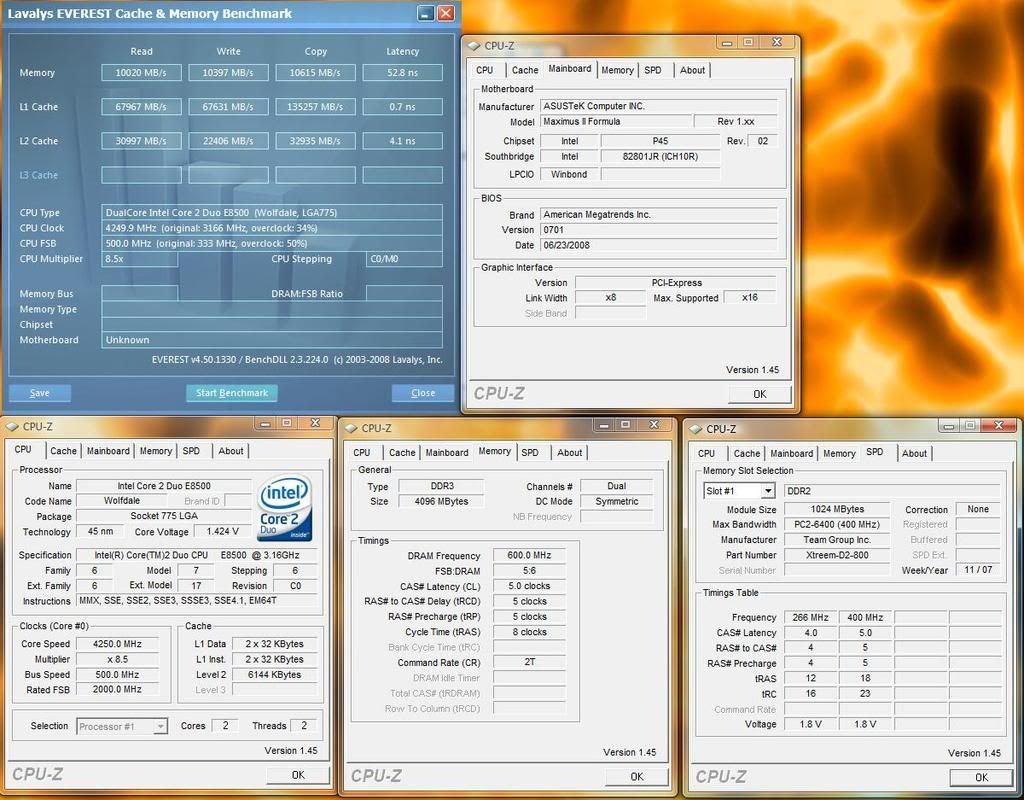Close the EVEREST benchmark window
This screenshot has width=1024, height=800.
coord(446,13)
